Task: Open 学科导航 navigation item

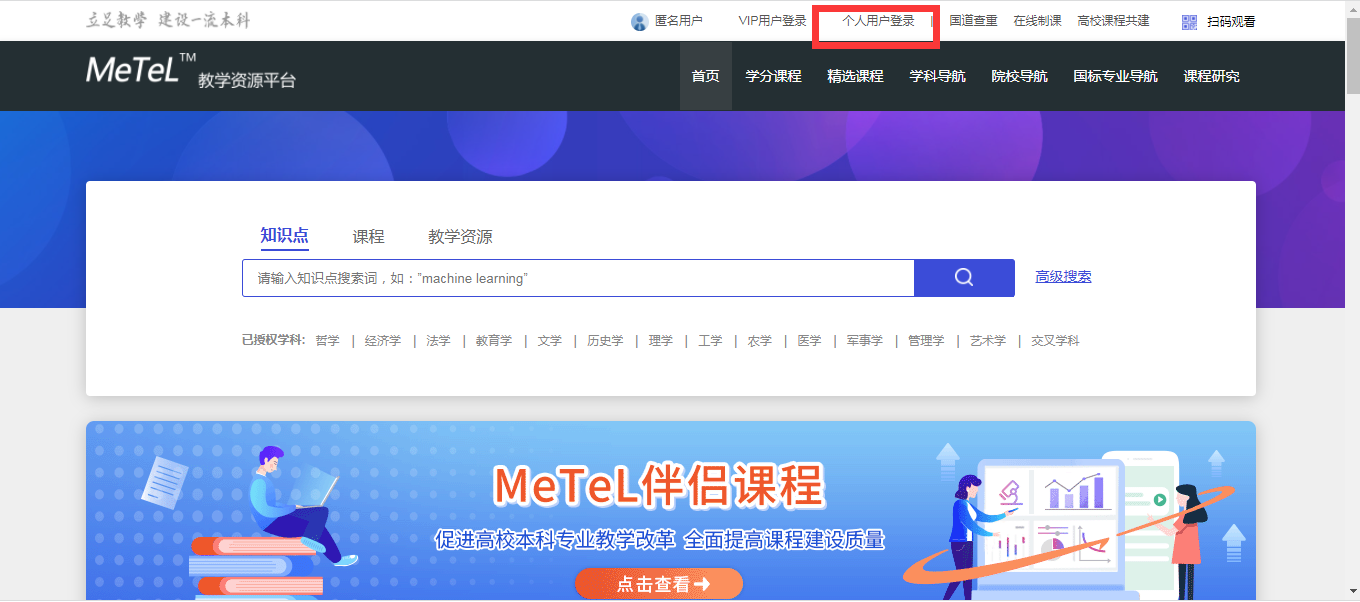Action: tap(937, 76)
